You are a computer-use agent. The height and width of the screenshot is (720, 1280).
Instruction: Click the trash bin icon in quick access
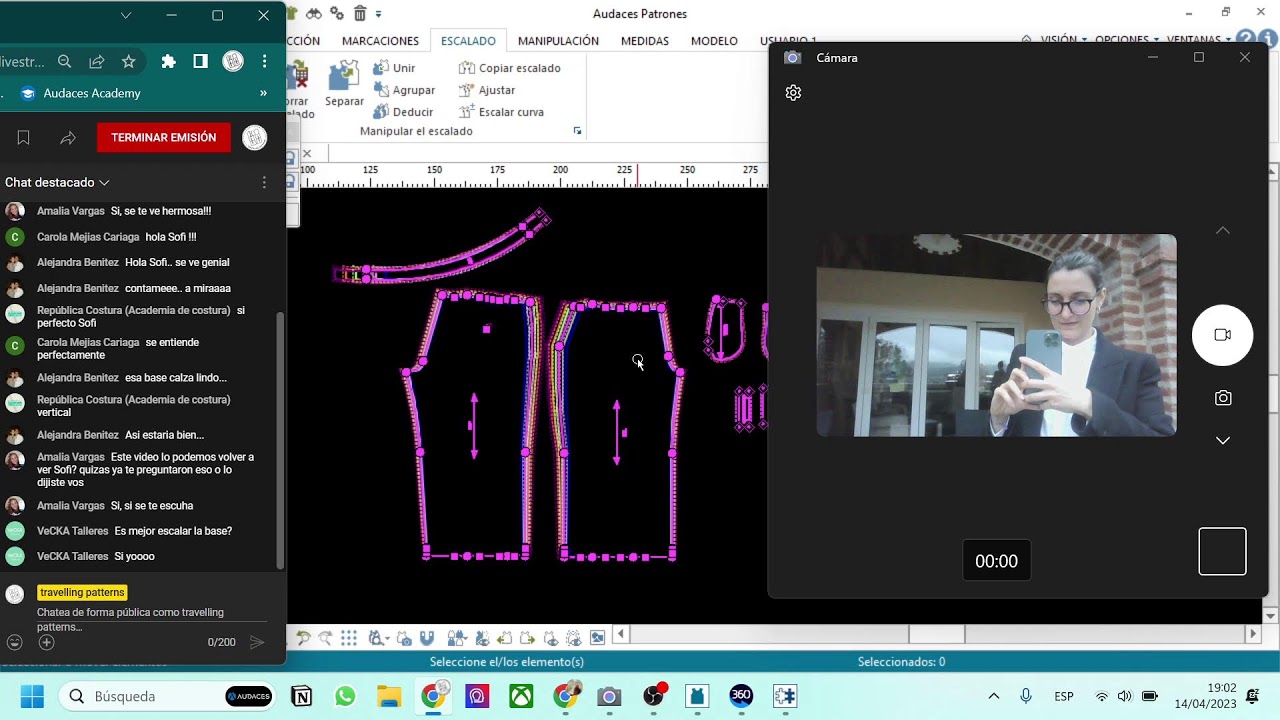[360, 13]
